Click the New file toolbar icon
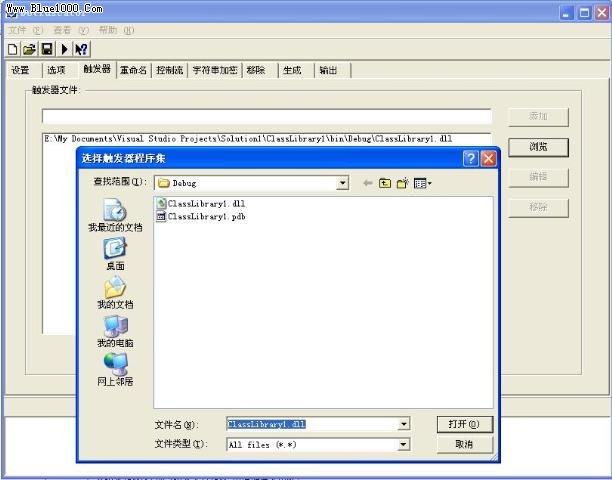This screenshot has width=612, height=480. pyautogui.click(x=12, y=48)
